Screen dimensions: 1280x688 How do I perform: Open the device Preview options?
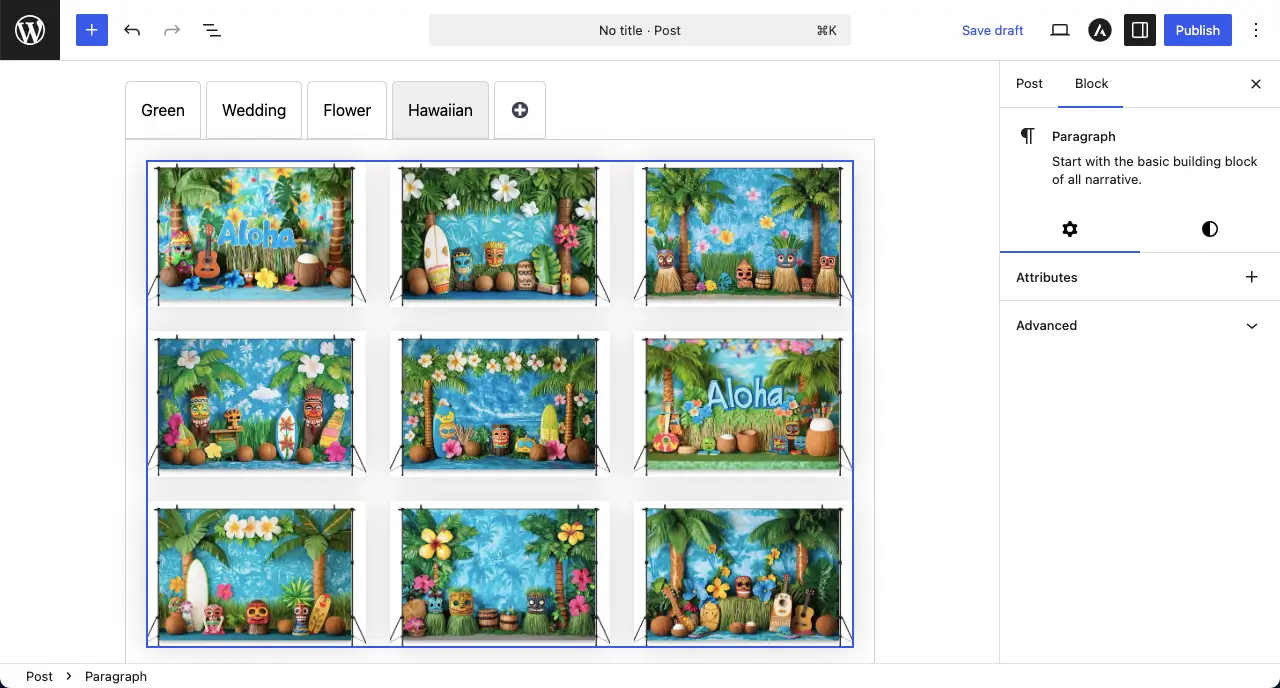tap(1059, 30)
